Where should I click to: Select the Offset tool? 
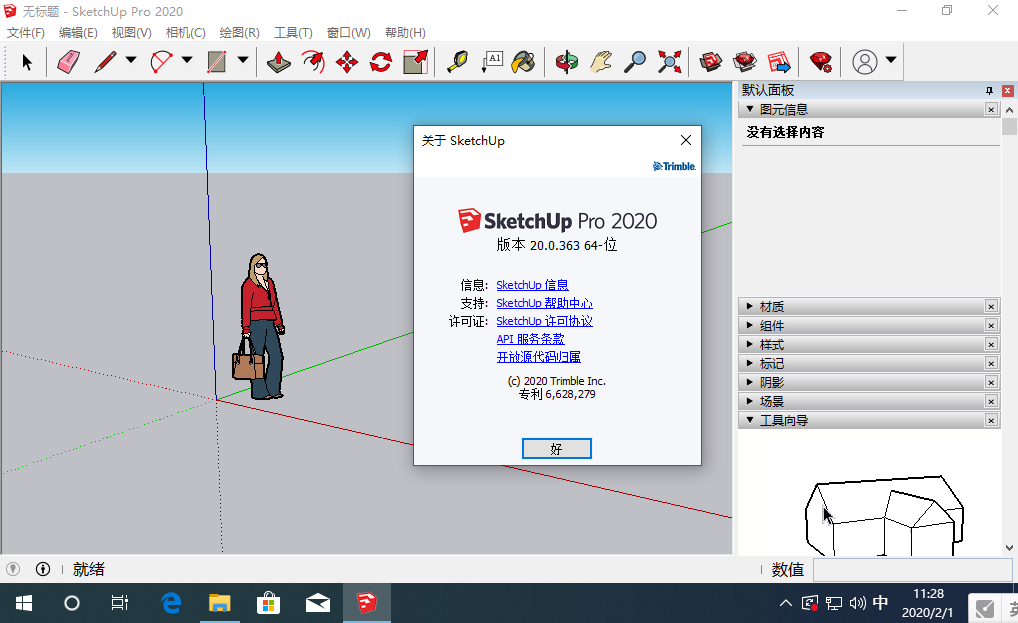click(x=313, y=62)
